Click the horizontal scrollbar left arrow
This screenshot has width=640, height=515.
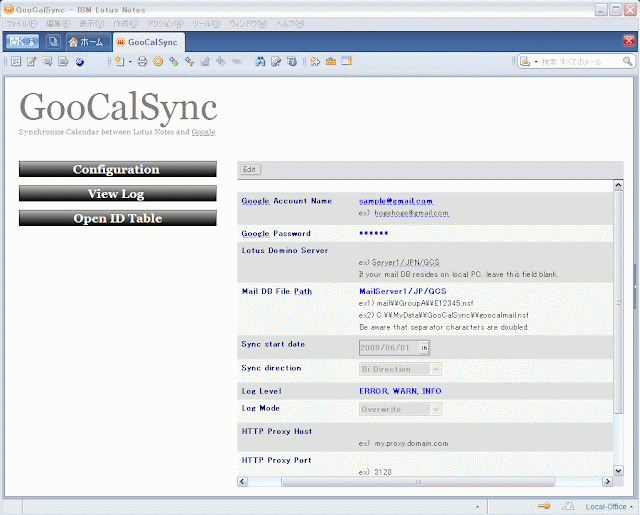pos(242,482)
